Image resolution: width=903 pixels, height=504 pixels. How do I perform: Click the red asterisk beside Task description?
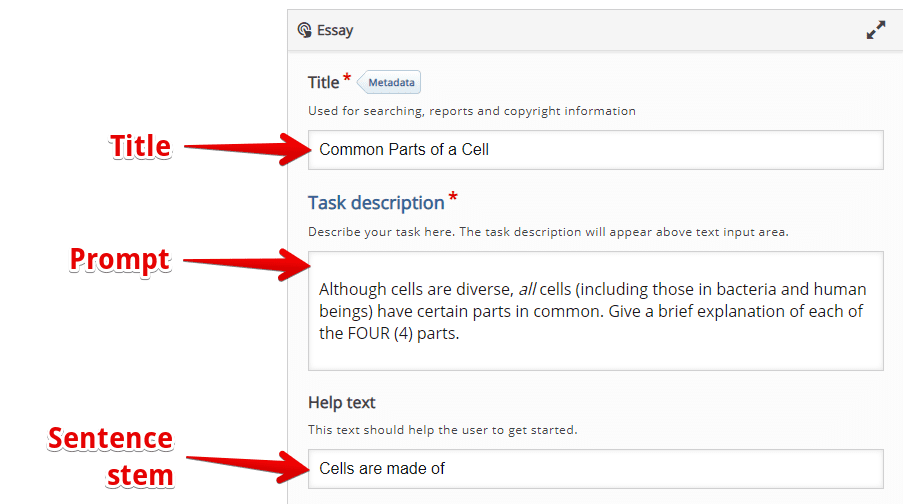[x=453, y=197]
